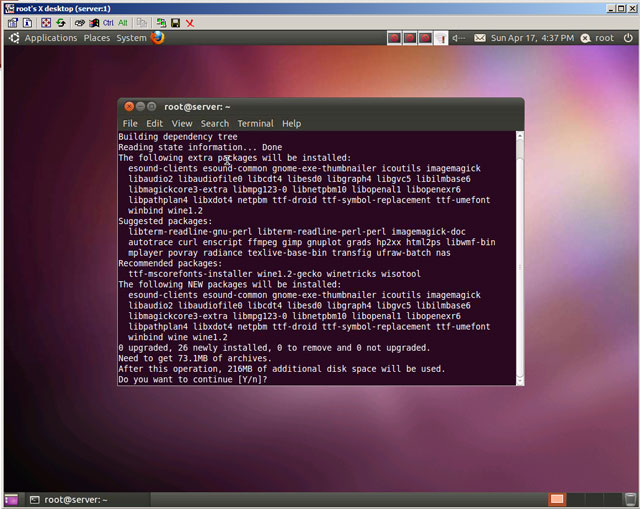Click the 'Do you want to continue [Y/n]?' prompt

tap(193, 380)
